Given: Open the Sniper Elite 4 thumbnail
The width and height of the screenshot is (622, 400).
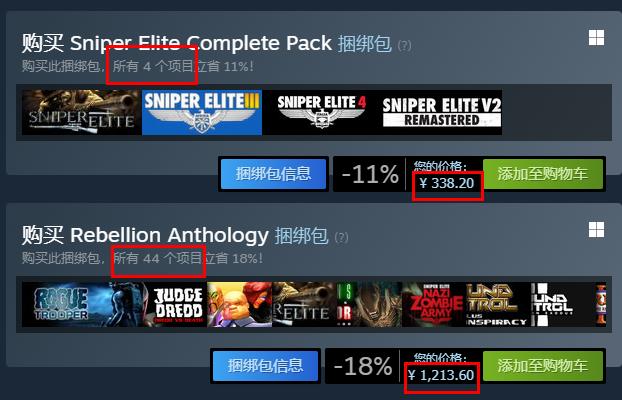Looking at the screenshot, I should click(x=321, y=112).
